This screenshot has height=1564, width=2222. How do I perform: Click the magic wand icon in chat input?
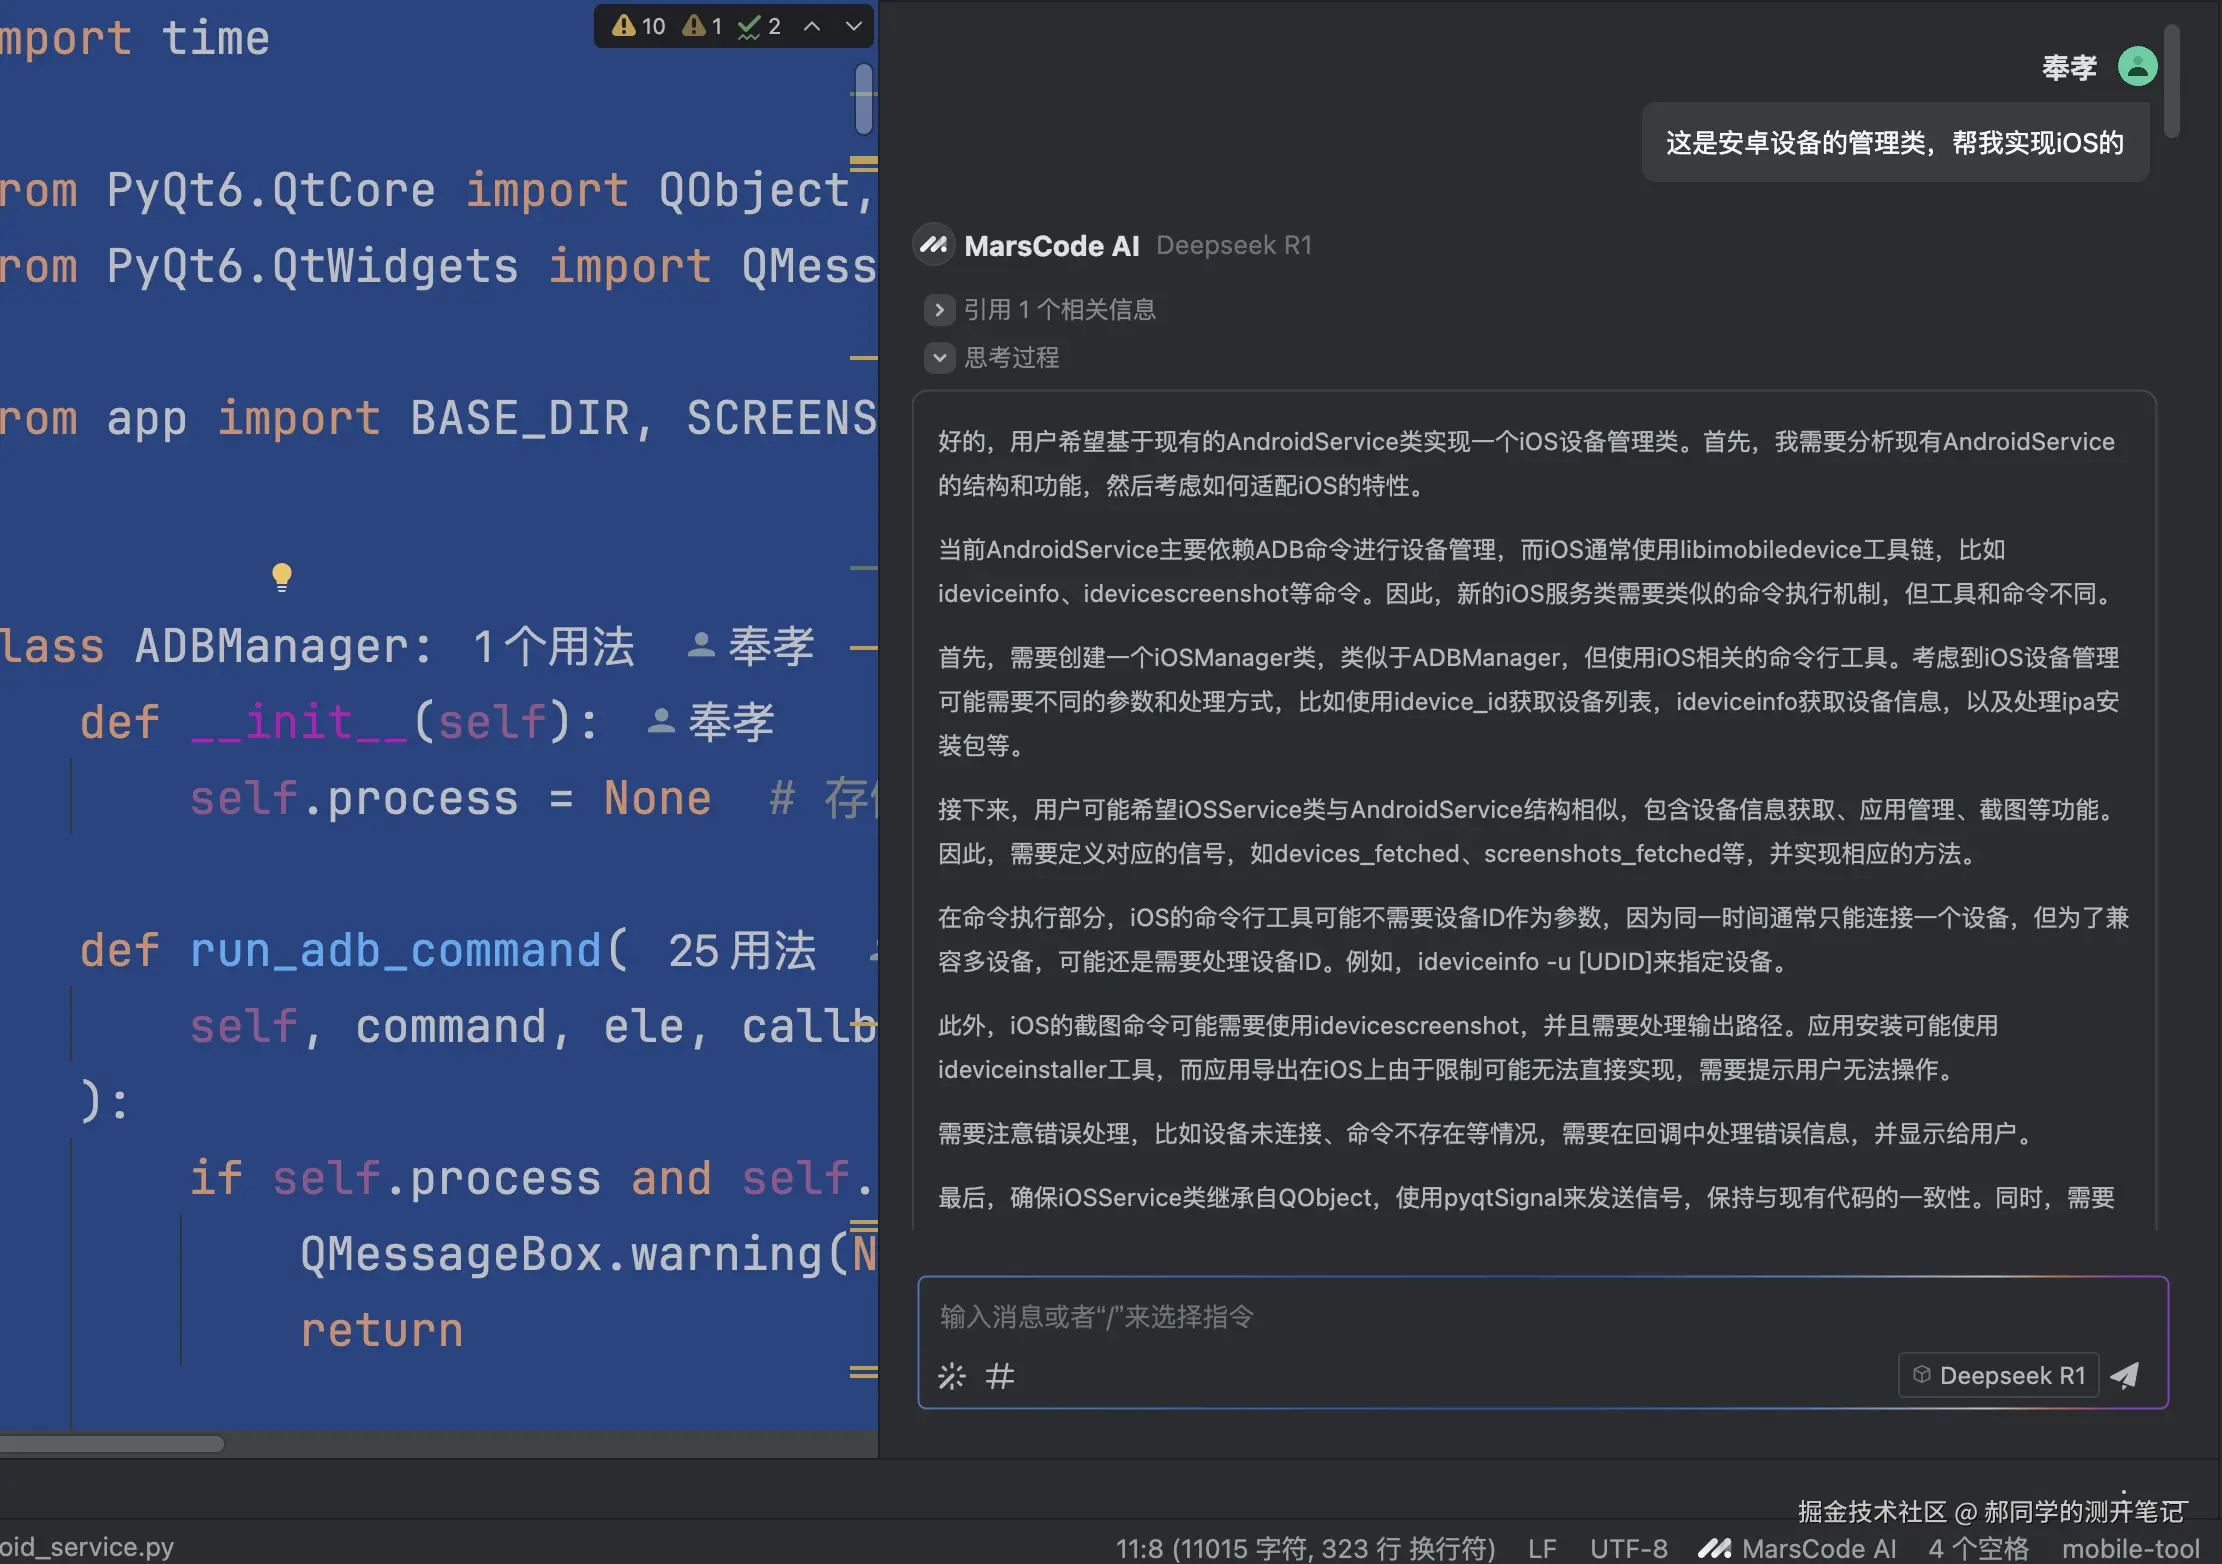[951, 1376]
